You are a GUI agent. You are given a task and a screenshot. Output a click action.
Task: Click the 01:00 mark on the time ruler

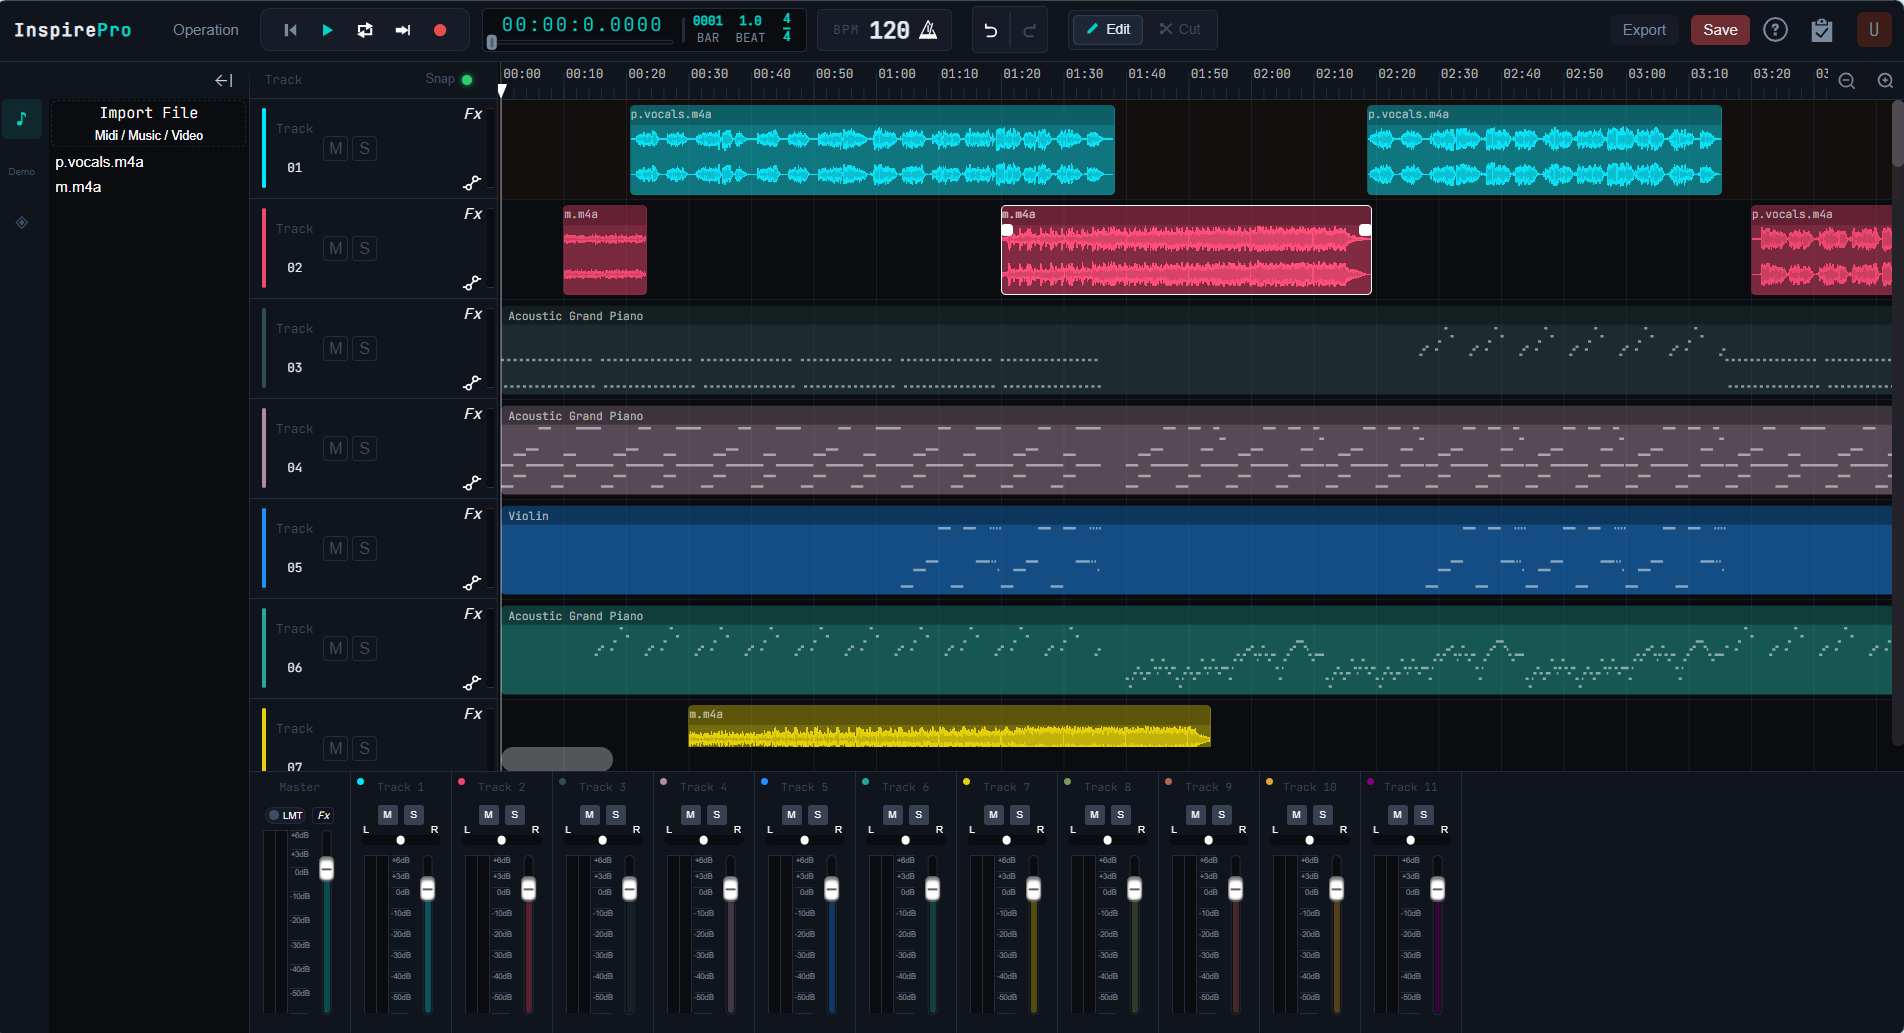tap(897, 74)
